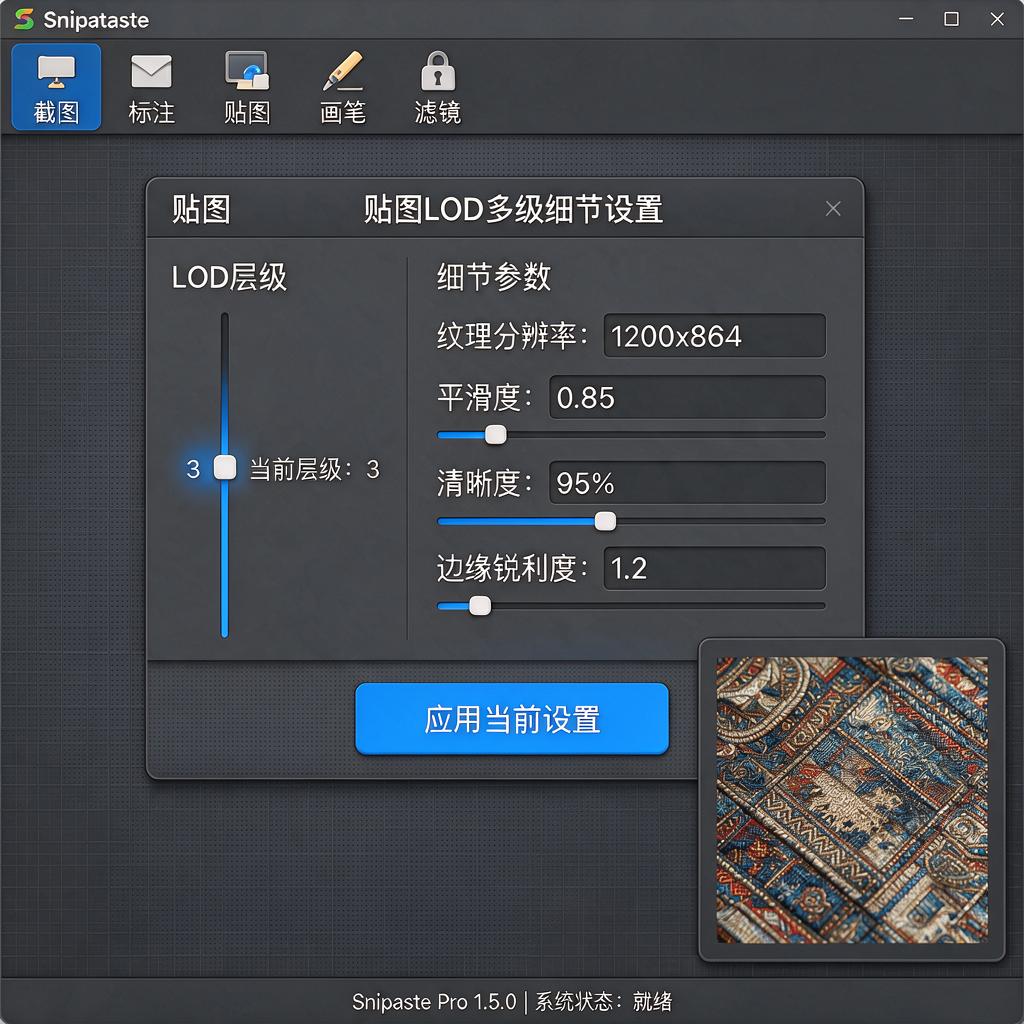
Task: Close the Snipaste main window
Action: [997, 19]
